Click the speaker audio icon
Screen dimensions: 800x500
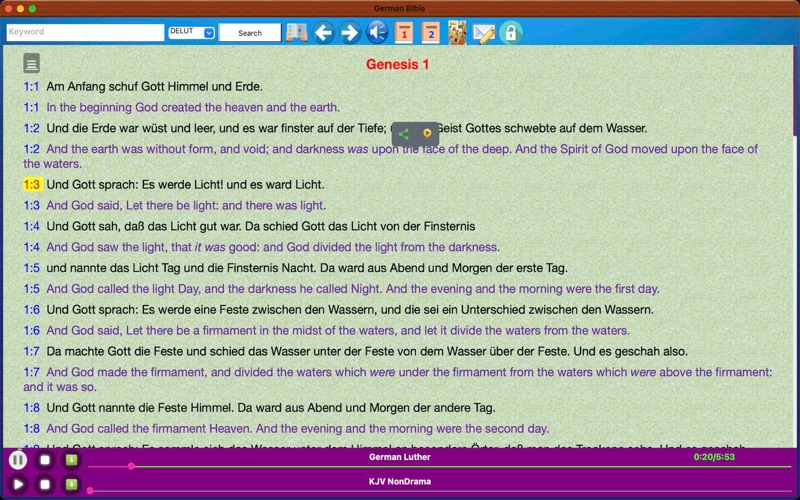point(377,33)
